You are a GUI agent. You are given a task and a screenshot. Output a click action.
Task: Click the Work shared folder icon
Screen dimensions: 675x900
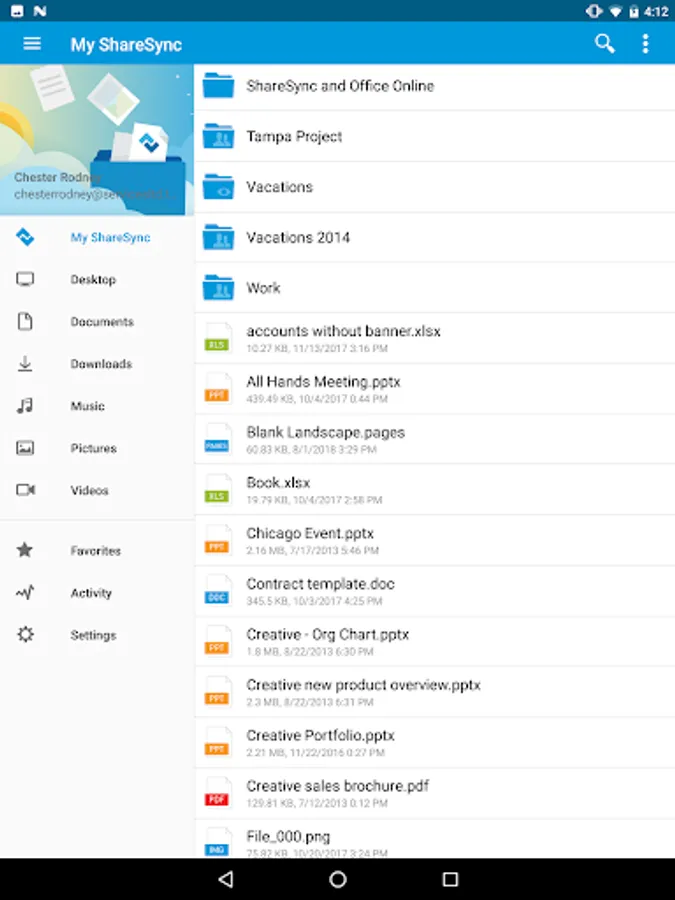tap(218, 288)
